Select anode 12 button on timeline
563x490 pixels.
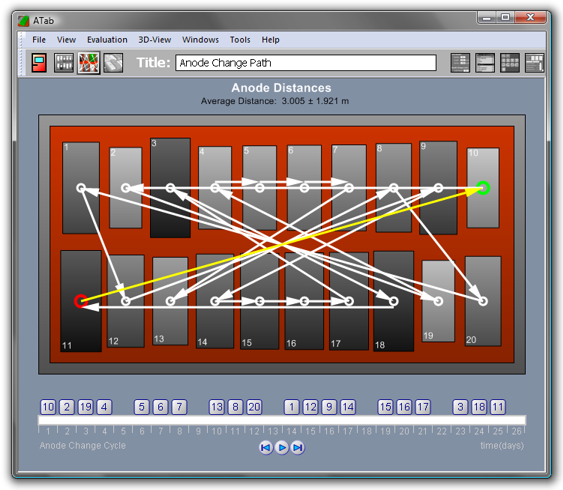click(311, 407)
